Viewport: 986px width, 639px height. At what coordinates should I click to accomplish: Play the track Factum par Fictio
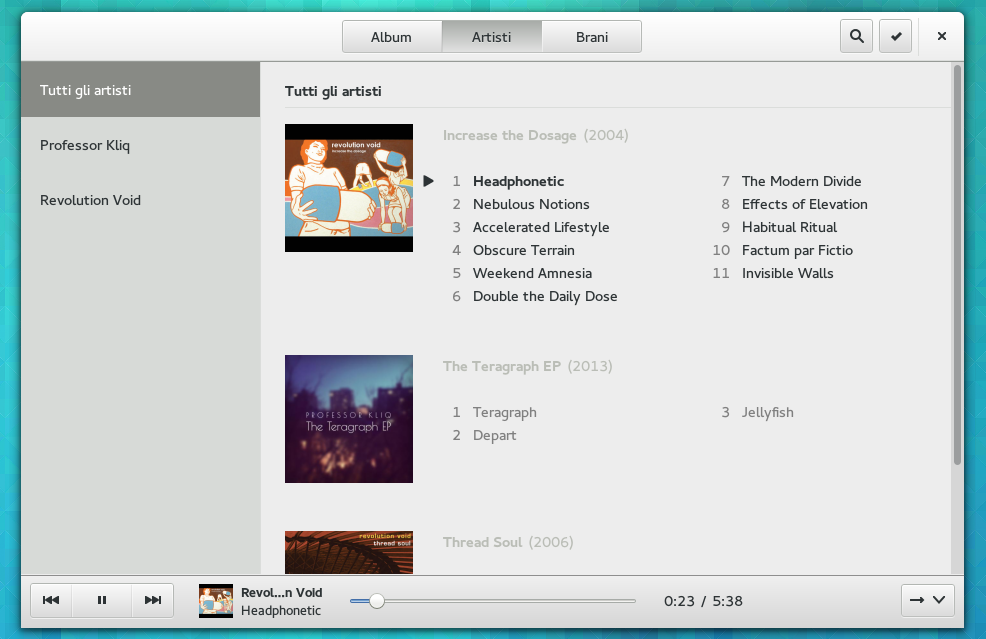pyautogui.click(x=797, y=250)
